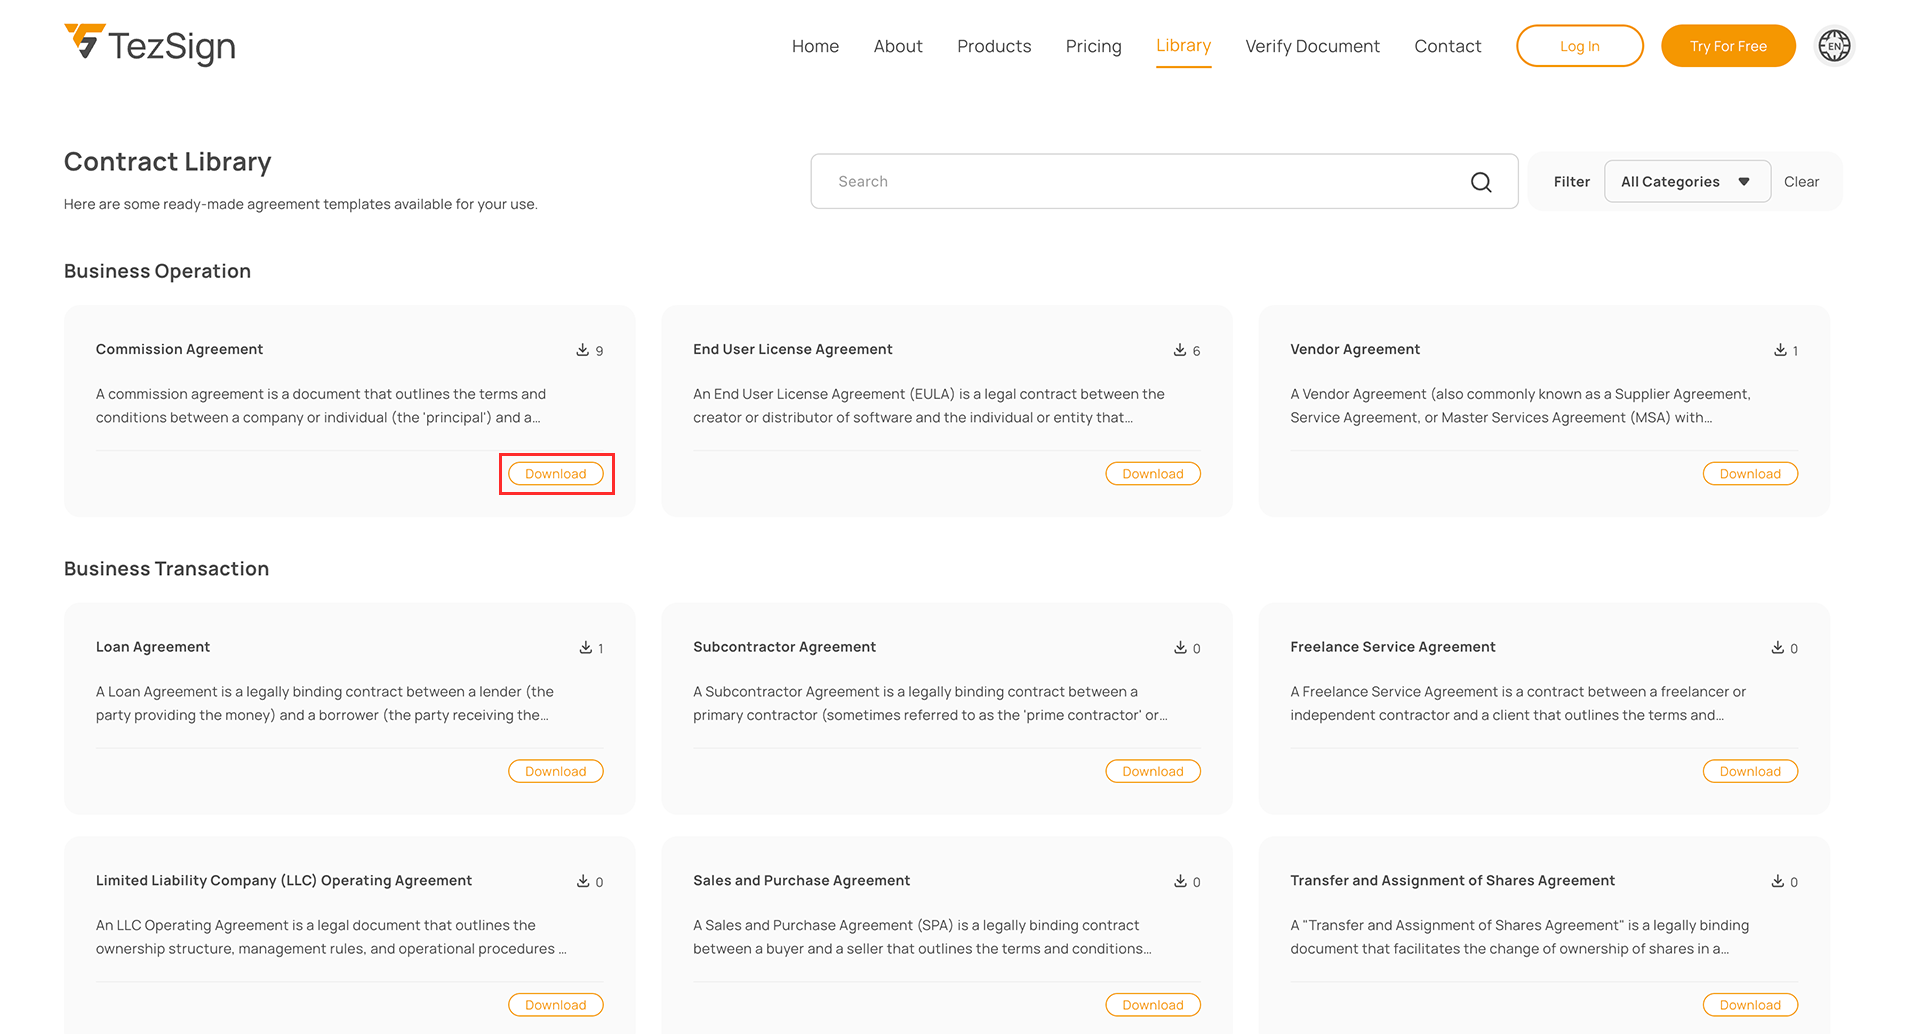The image size is (1920, 1034).
Task: Focus the contract Search input field
Action: pyautogui.click(x=1140, y=182)
